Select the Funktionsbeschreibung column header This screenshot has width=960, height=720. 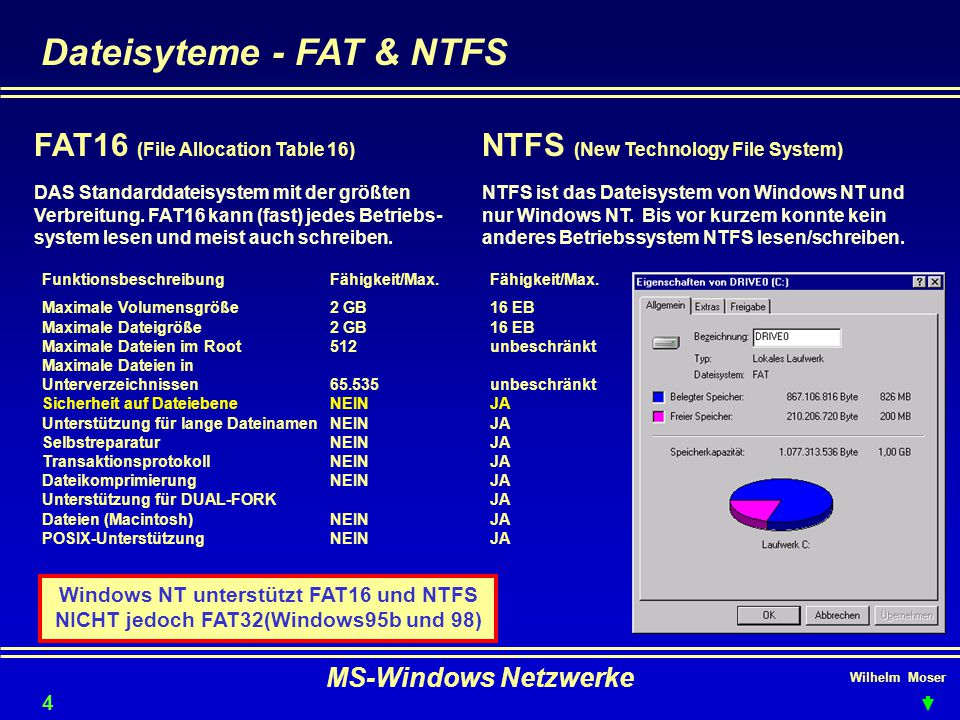pyautogui.click(x=133, y=279)
